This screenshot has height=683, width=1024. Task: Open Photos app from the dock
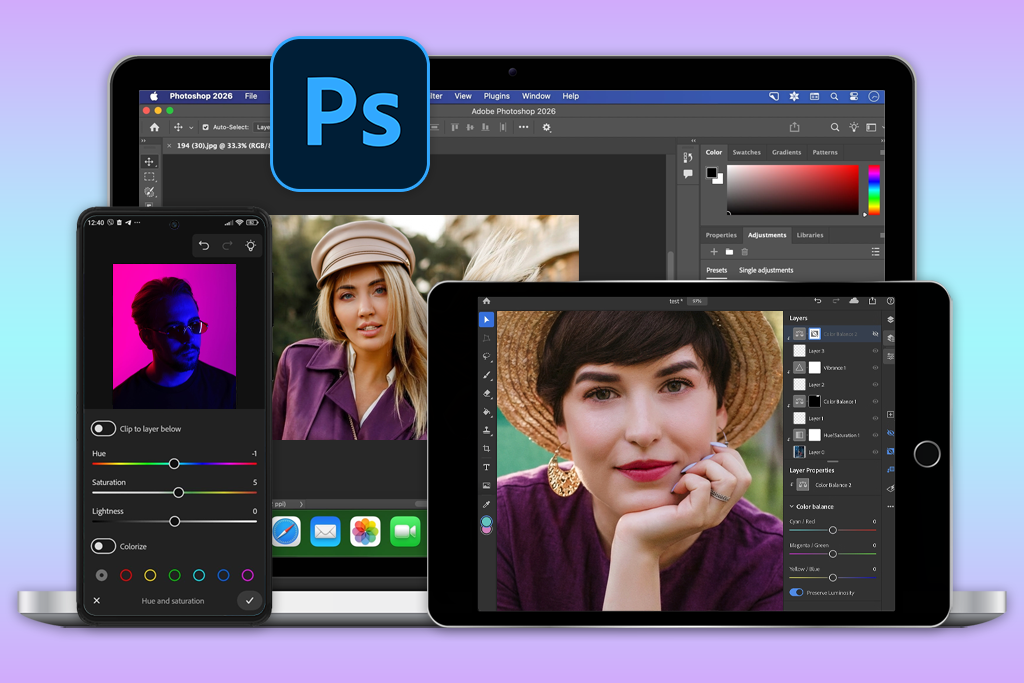[365, 532]
